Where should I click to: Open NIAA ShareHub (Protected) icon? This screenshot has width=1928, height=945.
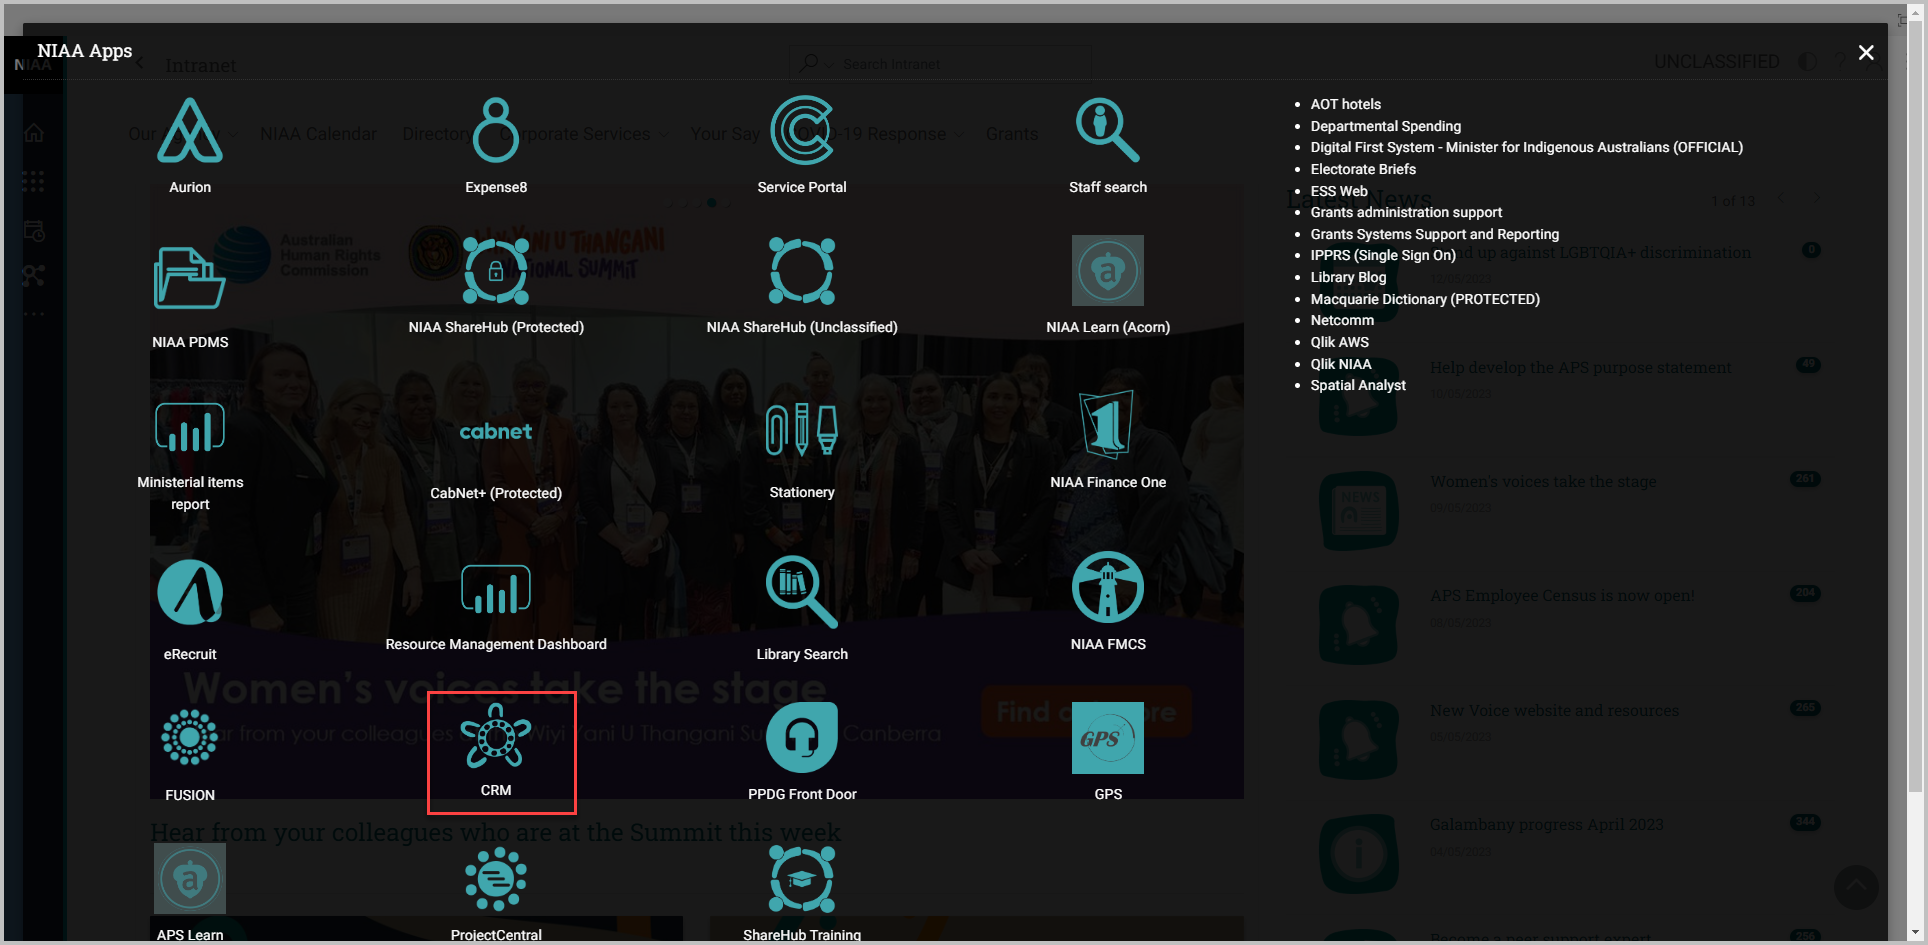pos(496,271)
